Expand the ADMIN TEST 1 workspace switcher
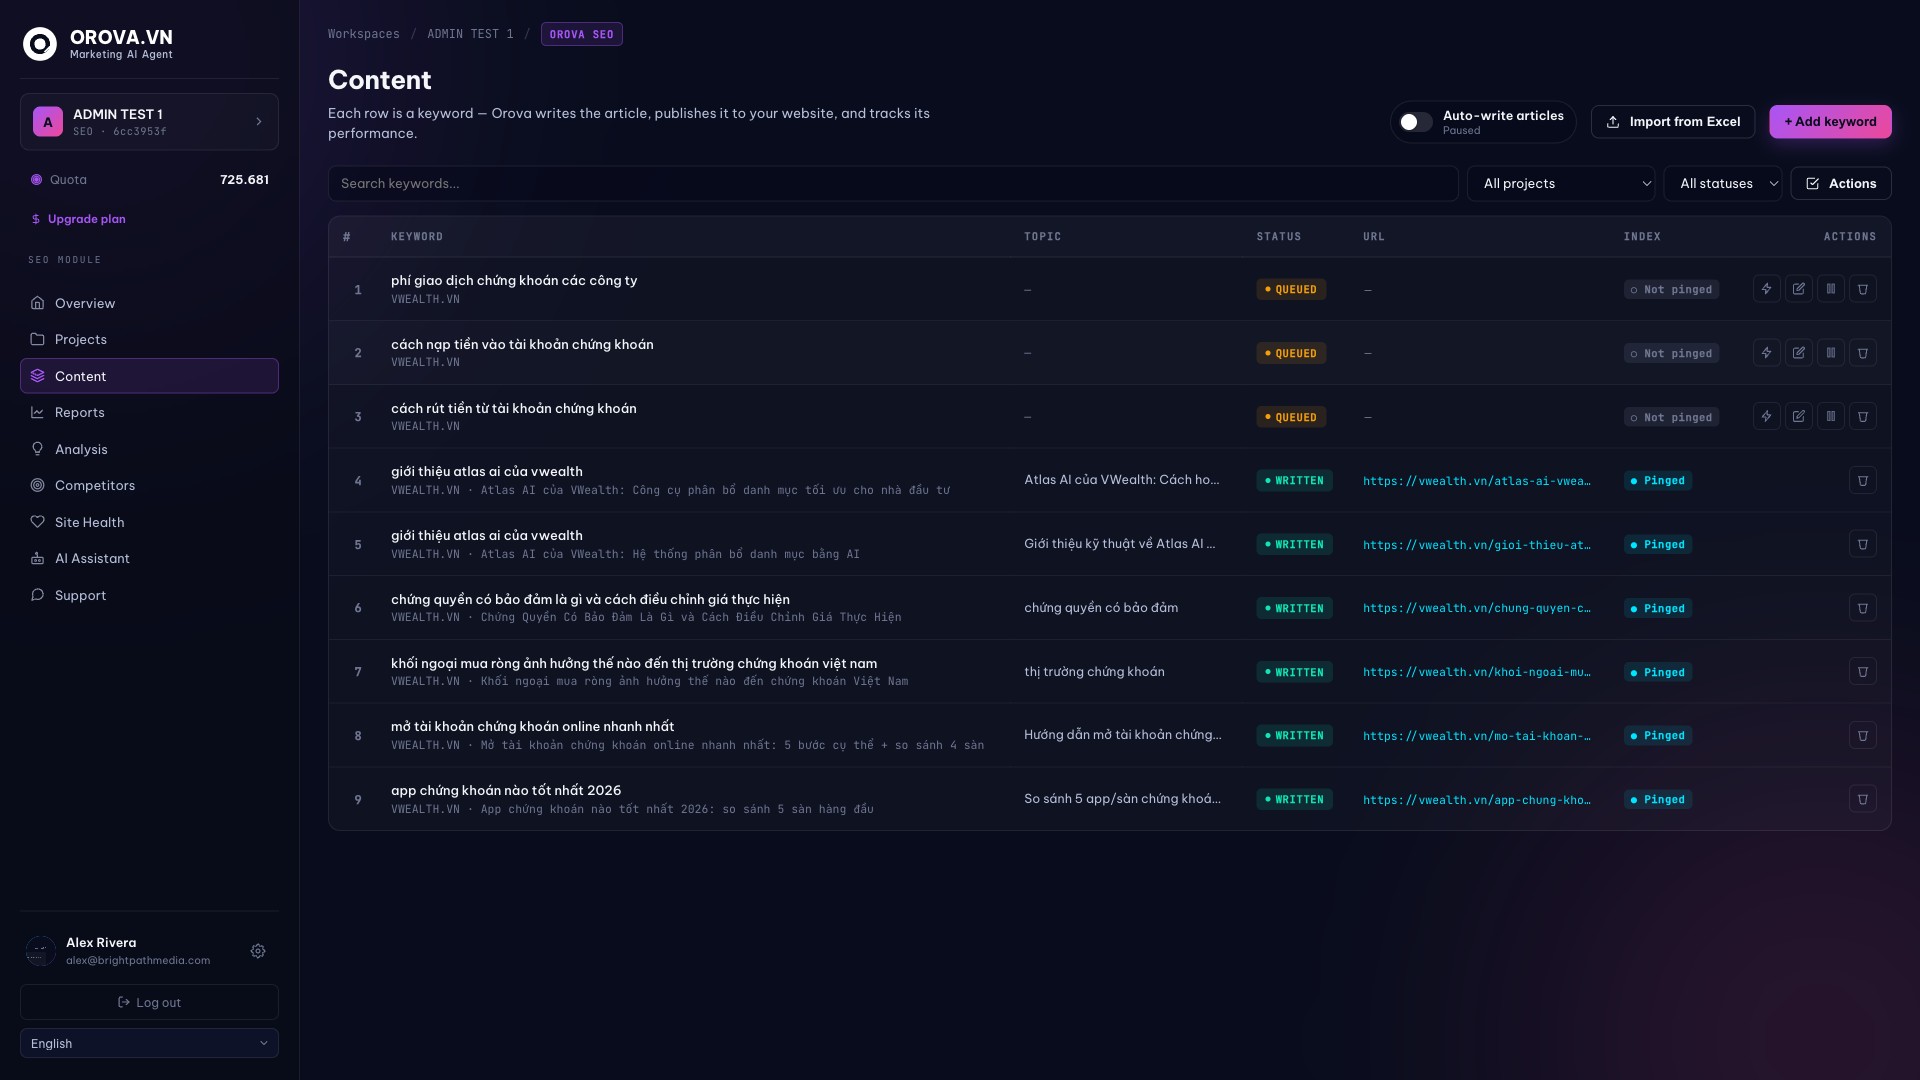Viewport: 1920px width, 1080px height. pyautogui.click(x=149, y=122)
